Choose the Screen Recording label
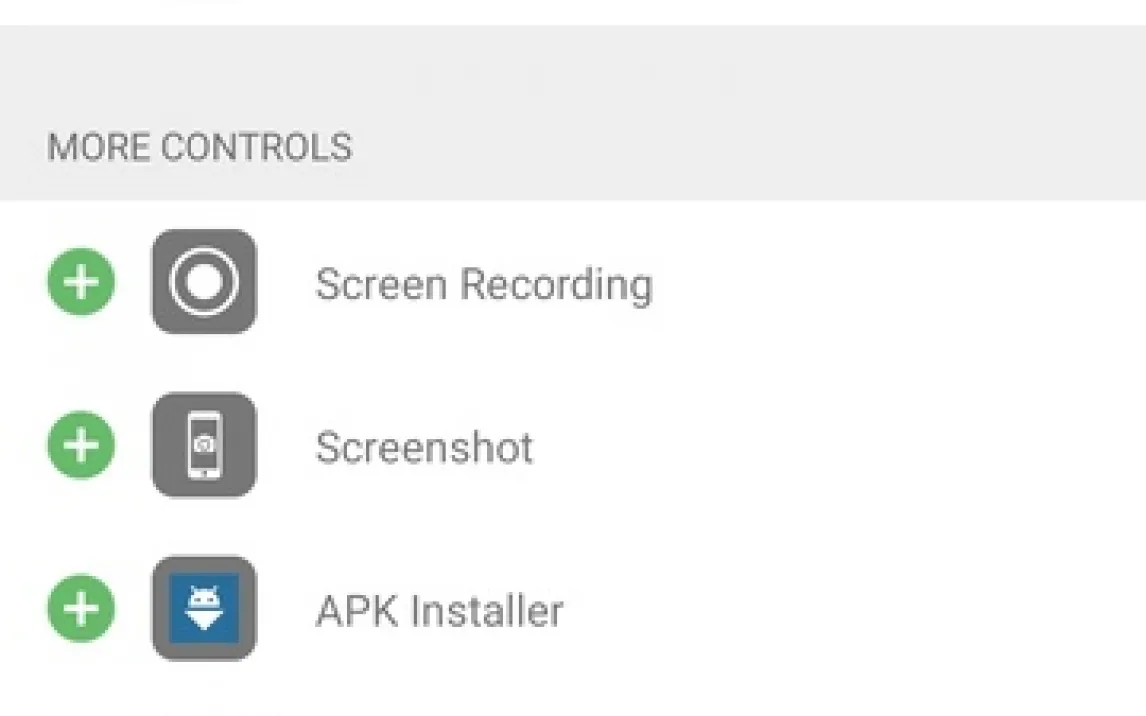 click(484, 284)
